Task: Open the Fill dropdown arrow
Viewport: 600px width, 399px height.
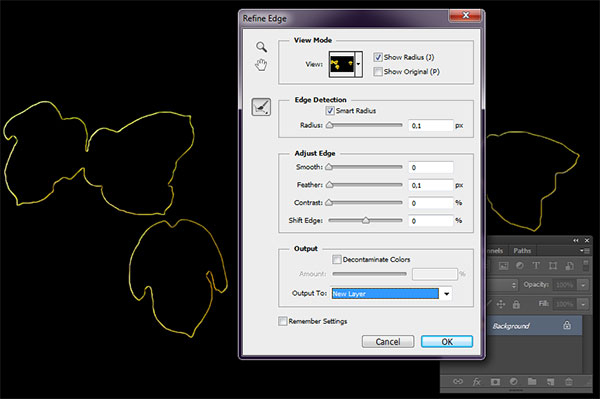Action: 583,304
